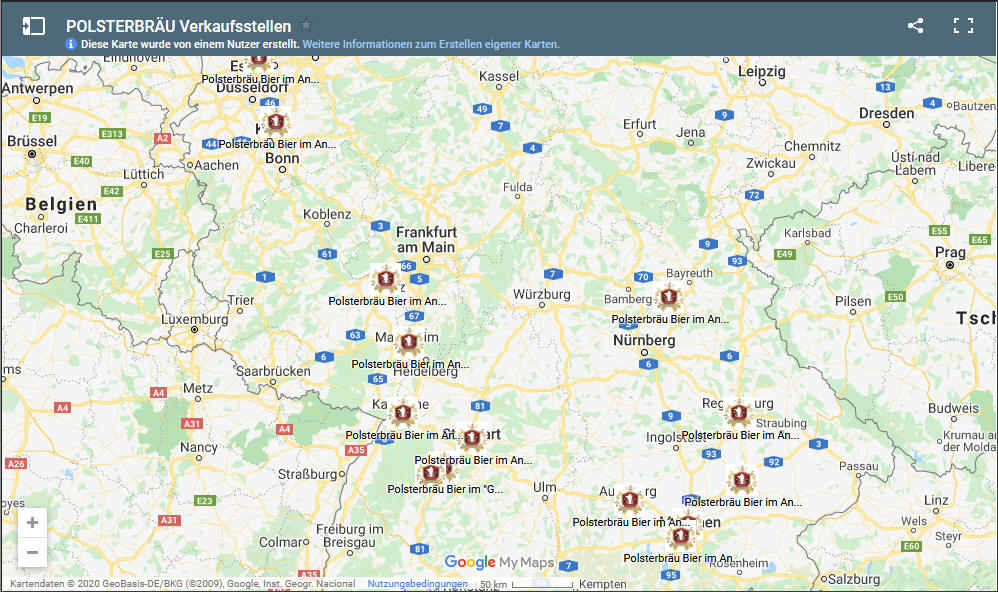Select the Polsterbräu marker west of Frankfurt

384,279
